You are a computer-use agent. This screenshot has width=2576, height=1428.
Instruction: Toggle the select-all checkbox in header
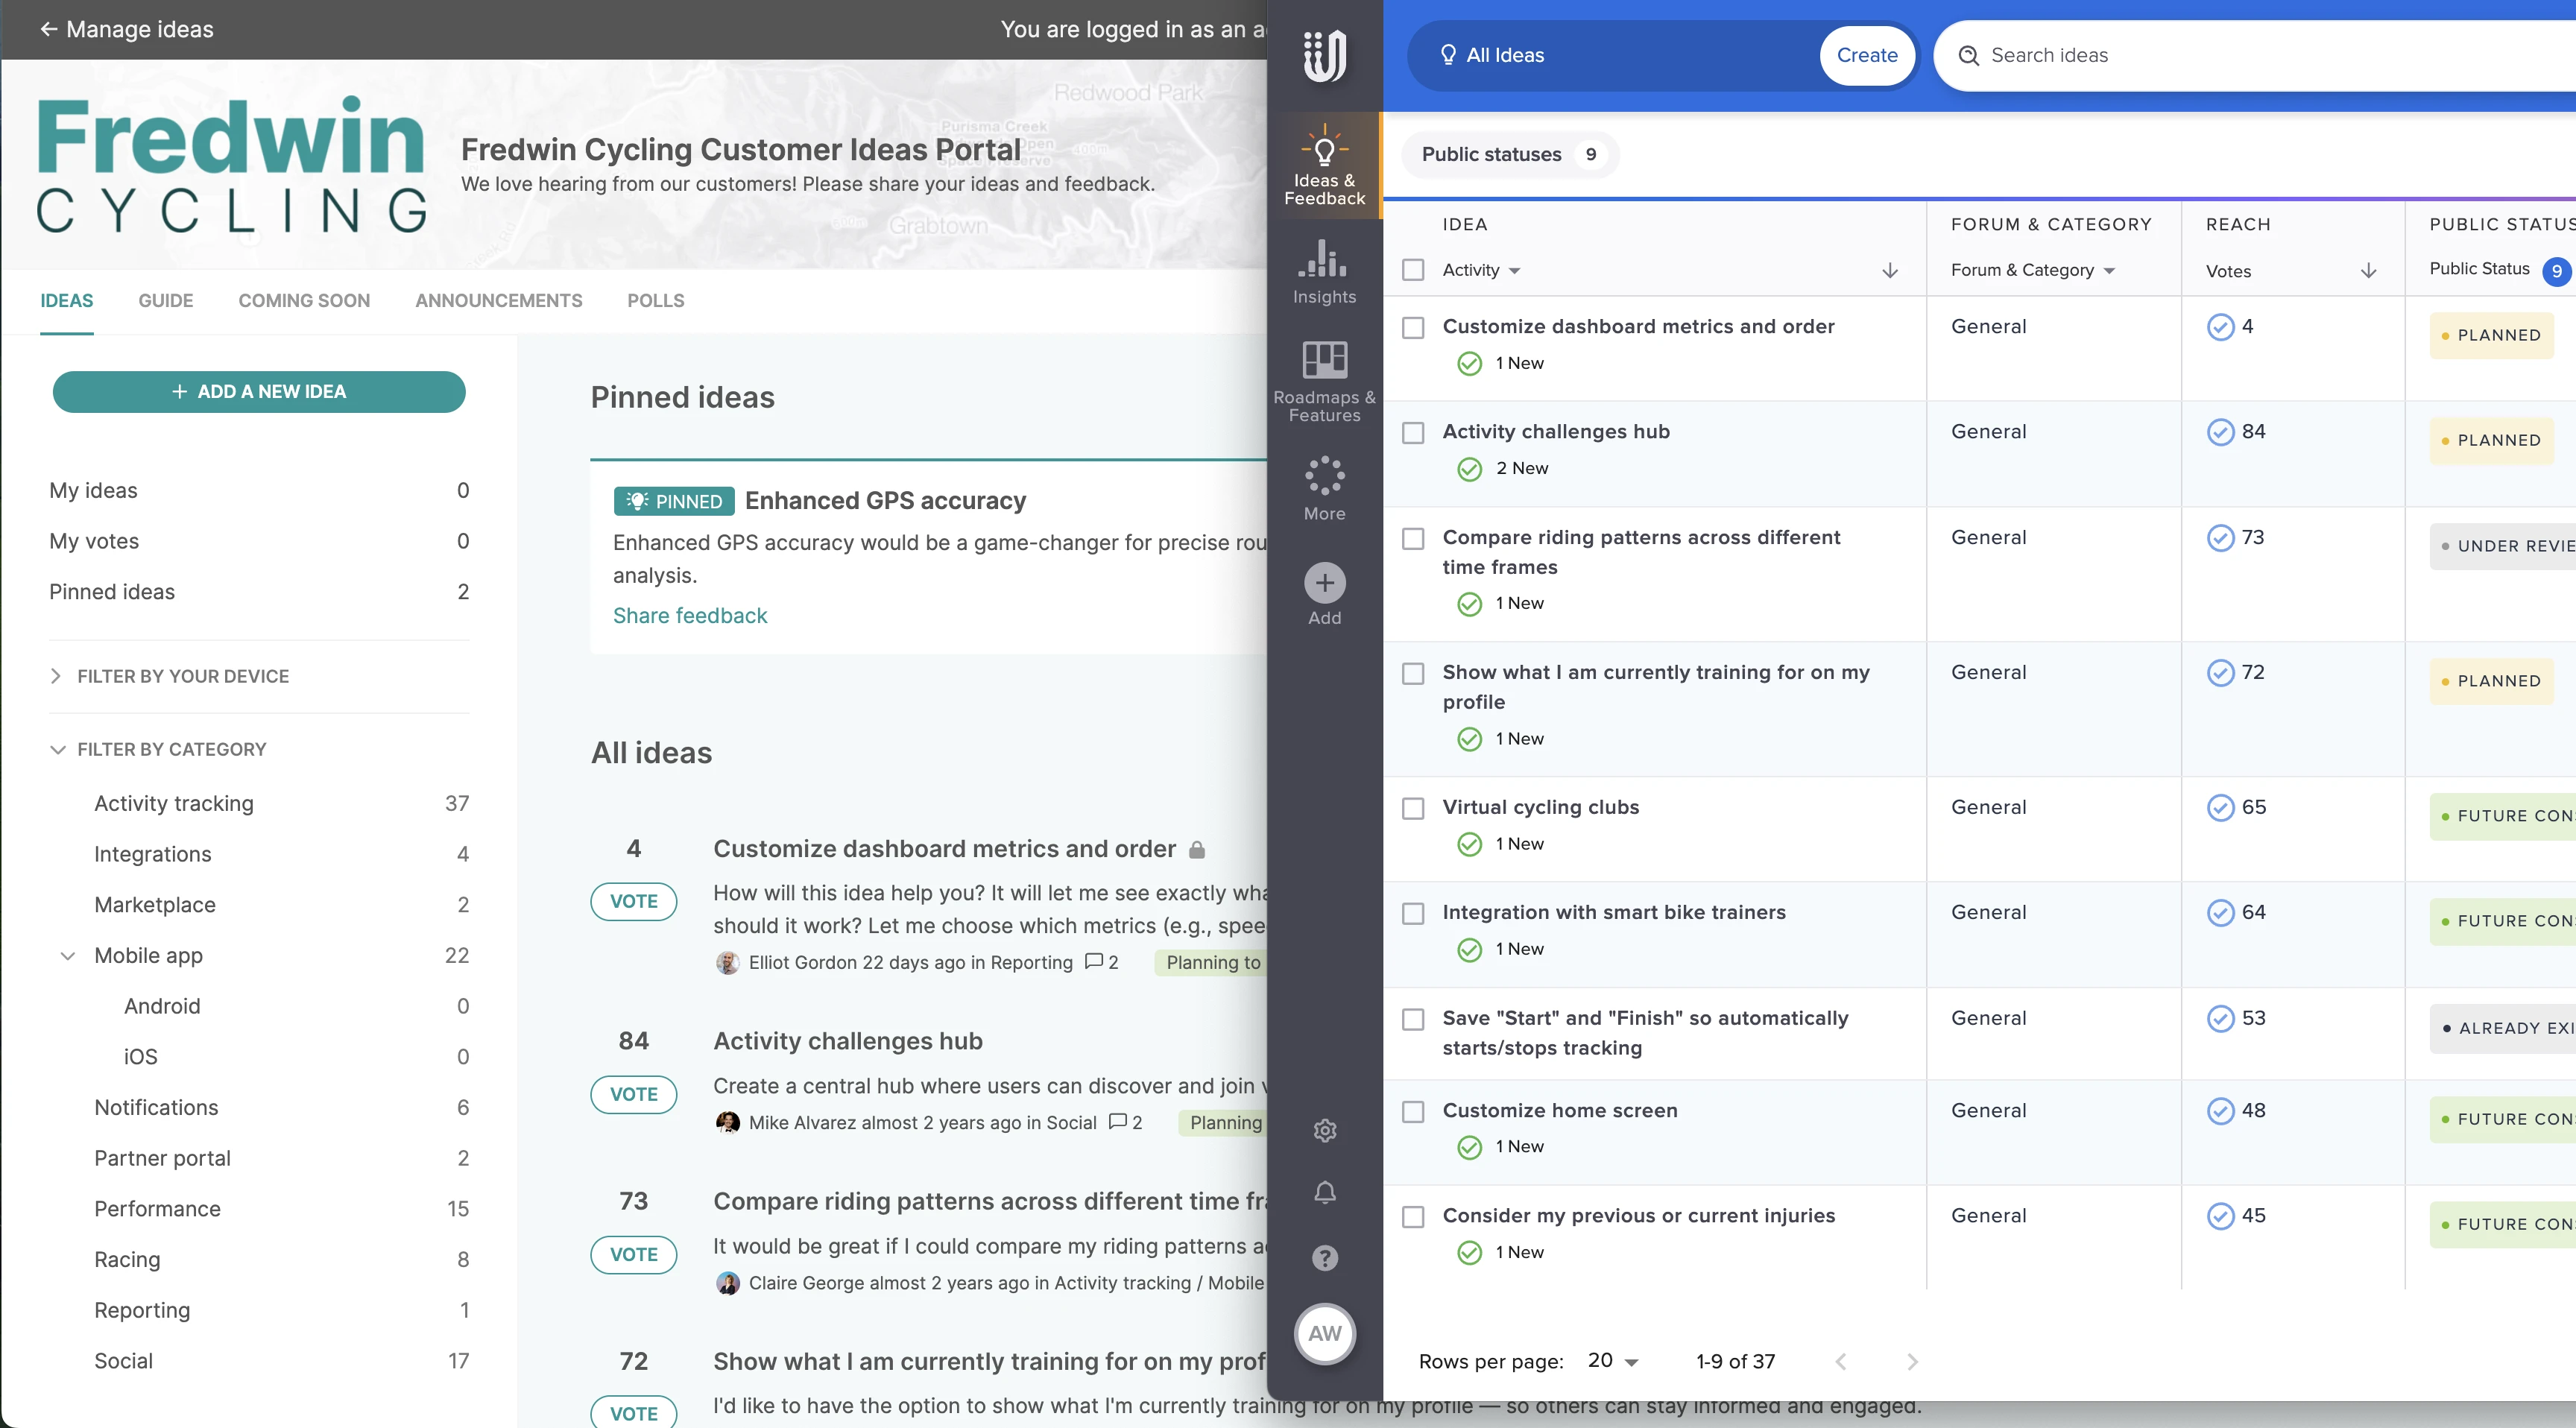coord(1413,270)
